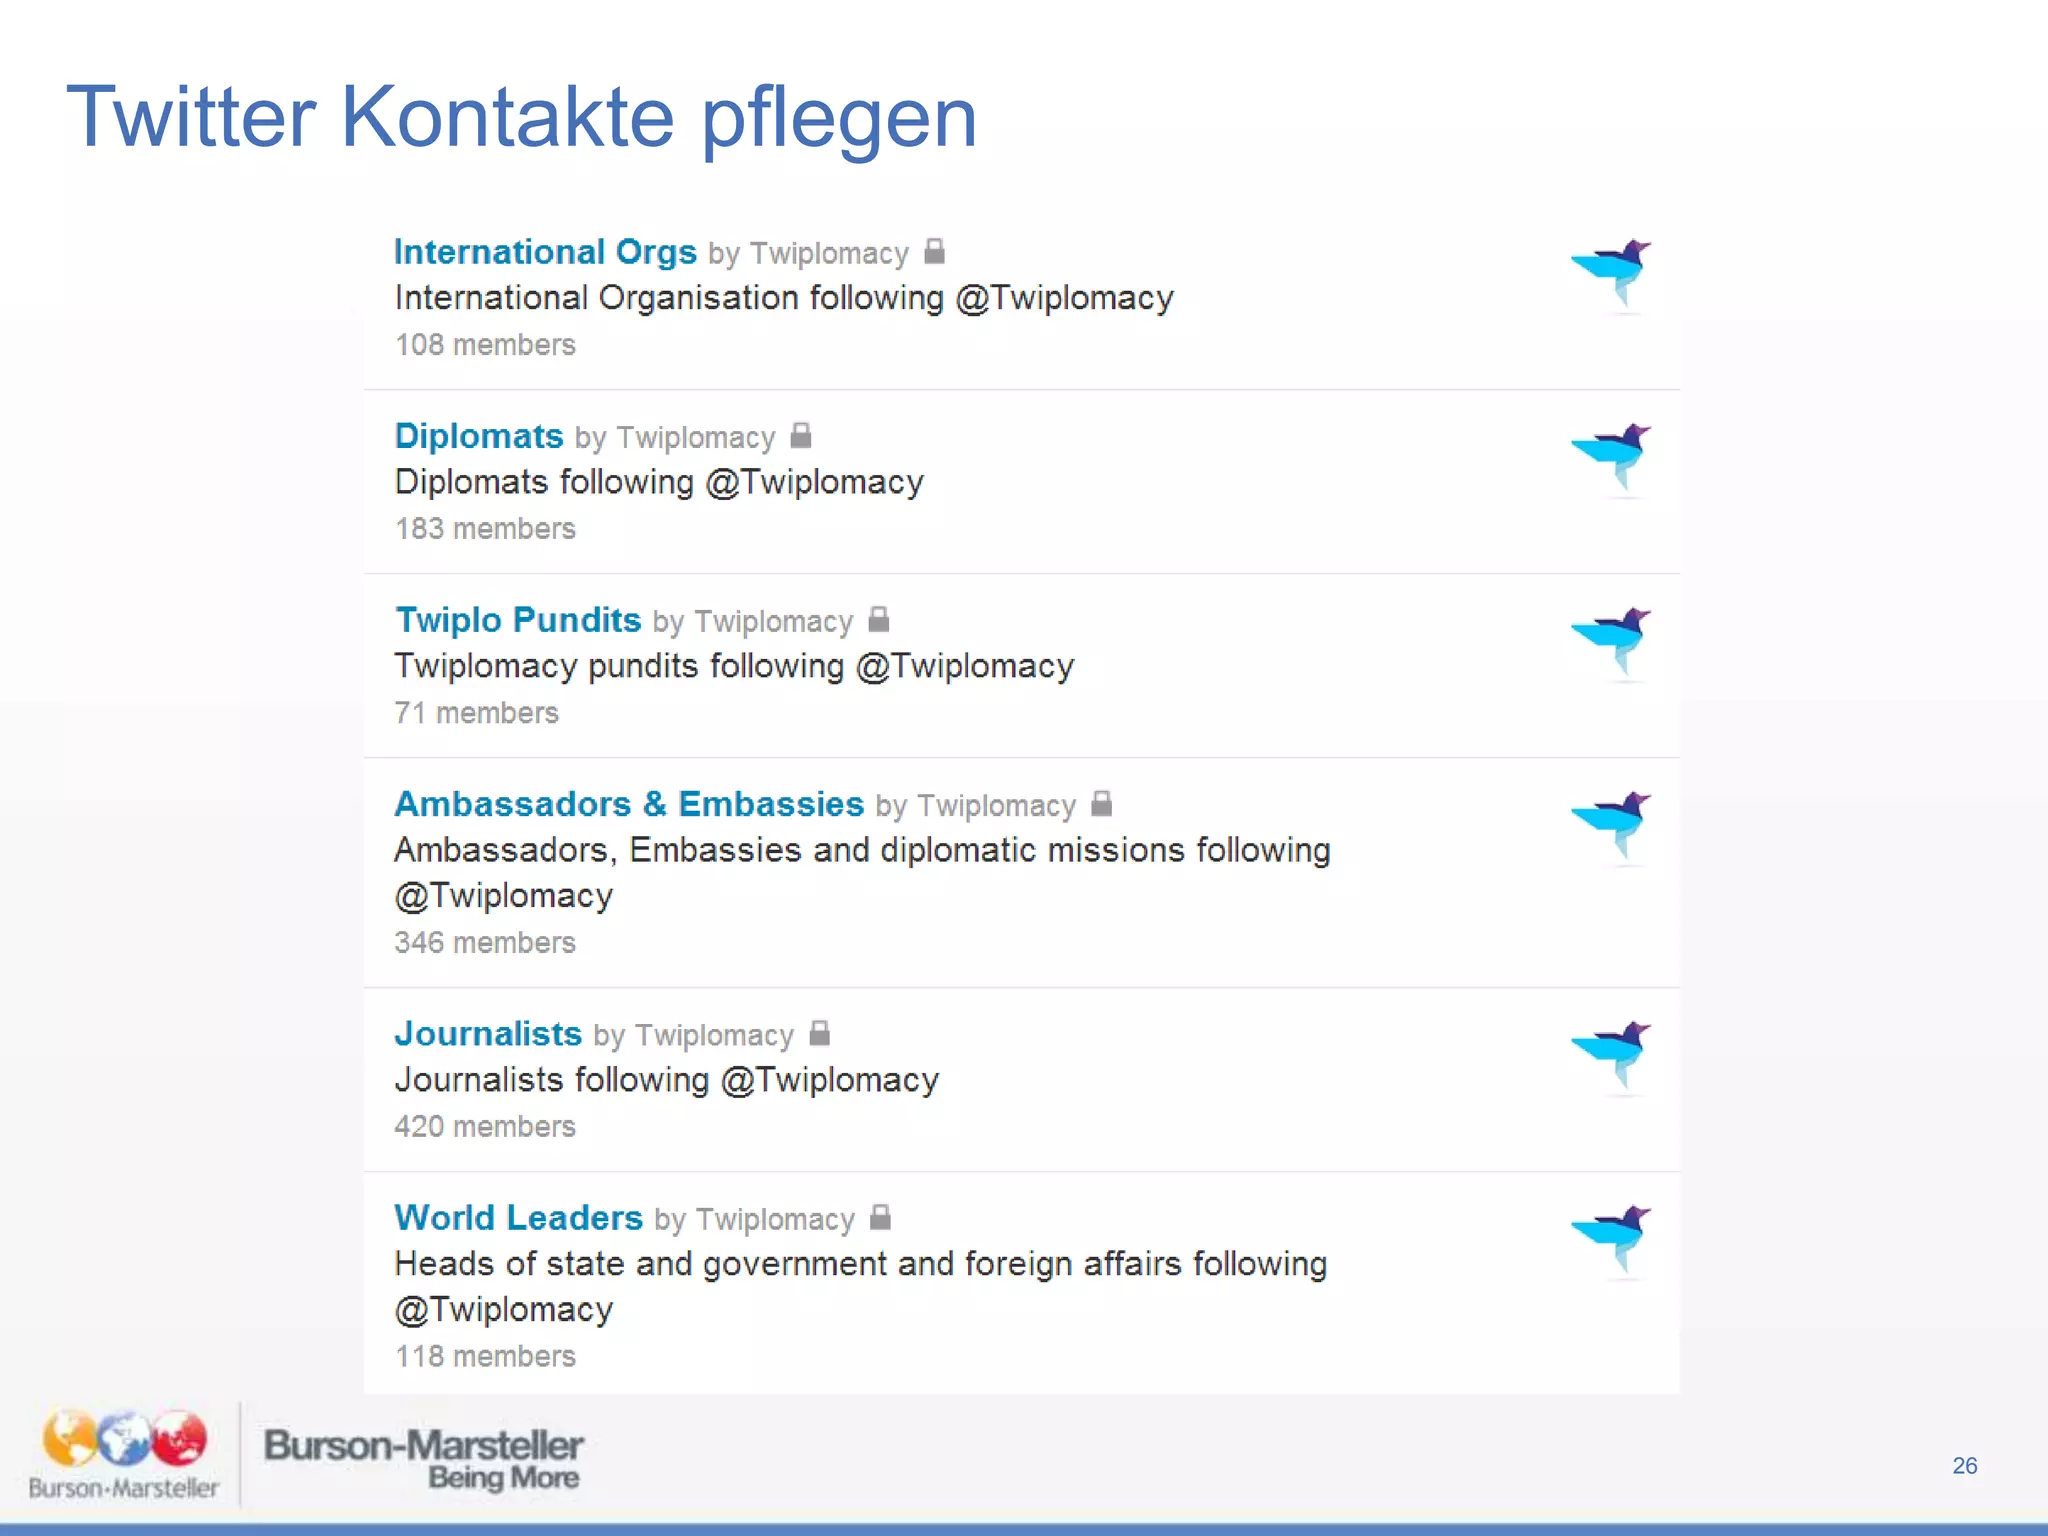The width and height of the screenshot is (2048, 1536).
Task: Click 'Heads of state and government' description
Action: pos(861,1287)
